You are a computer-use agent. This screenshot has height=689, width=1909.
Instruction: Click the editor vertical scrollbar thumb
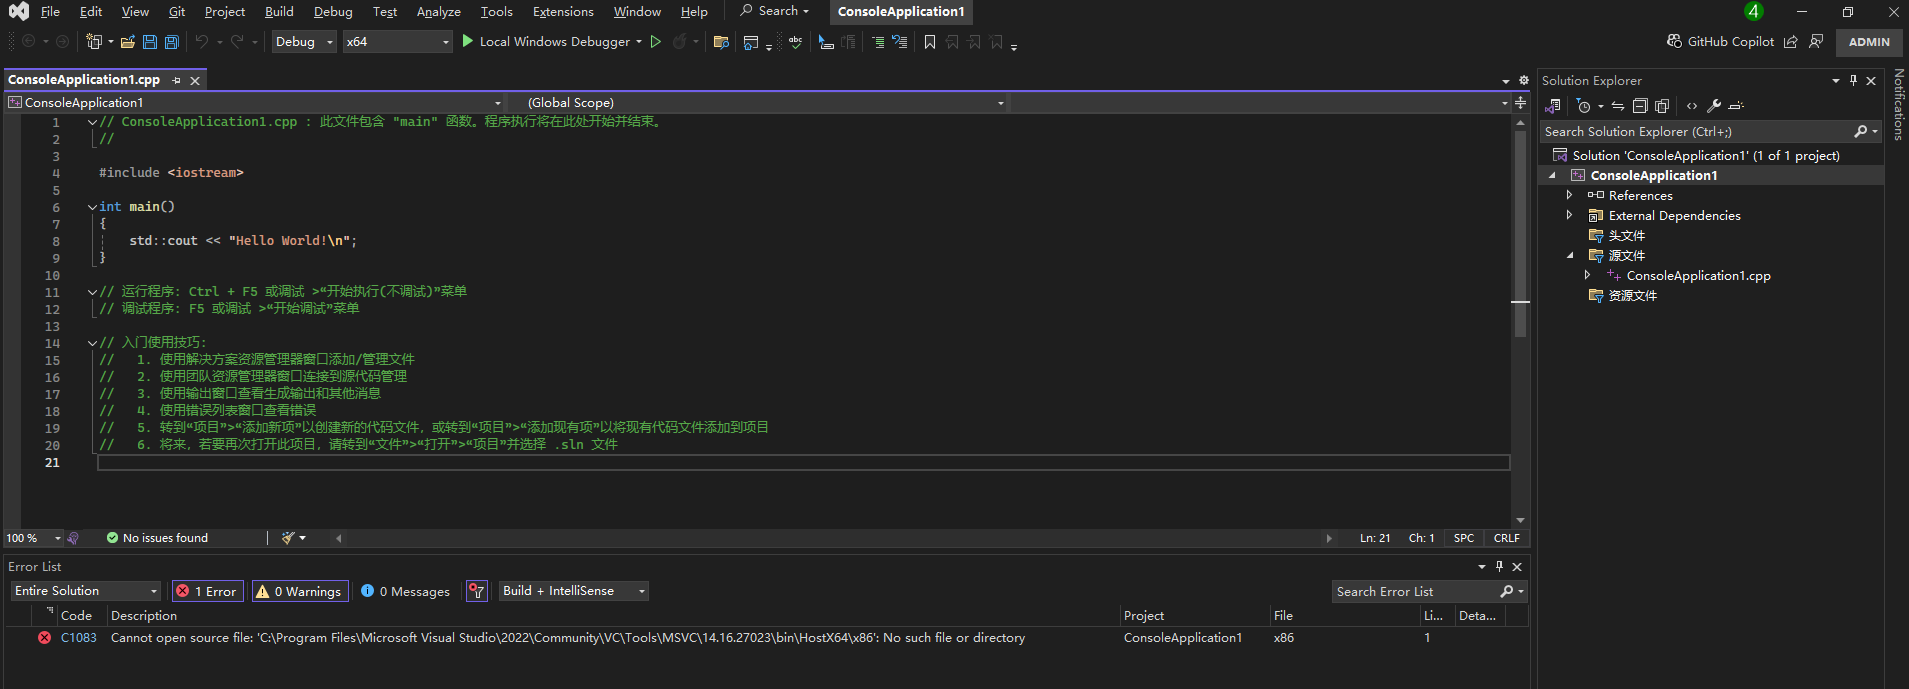[1520, 234]
